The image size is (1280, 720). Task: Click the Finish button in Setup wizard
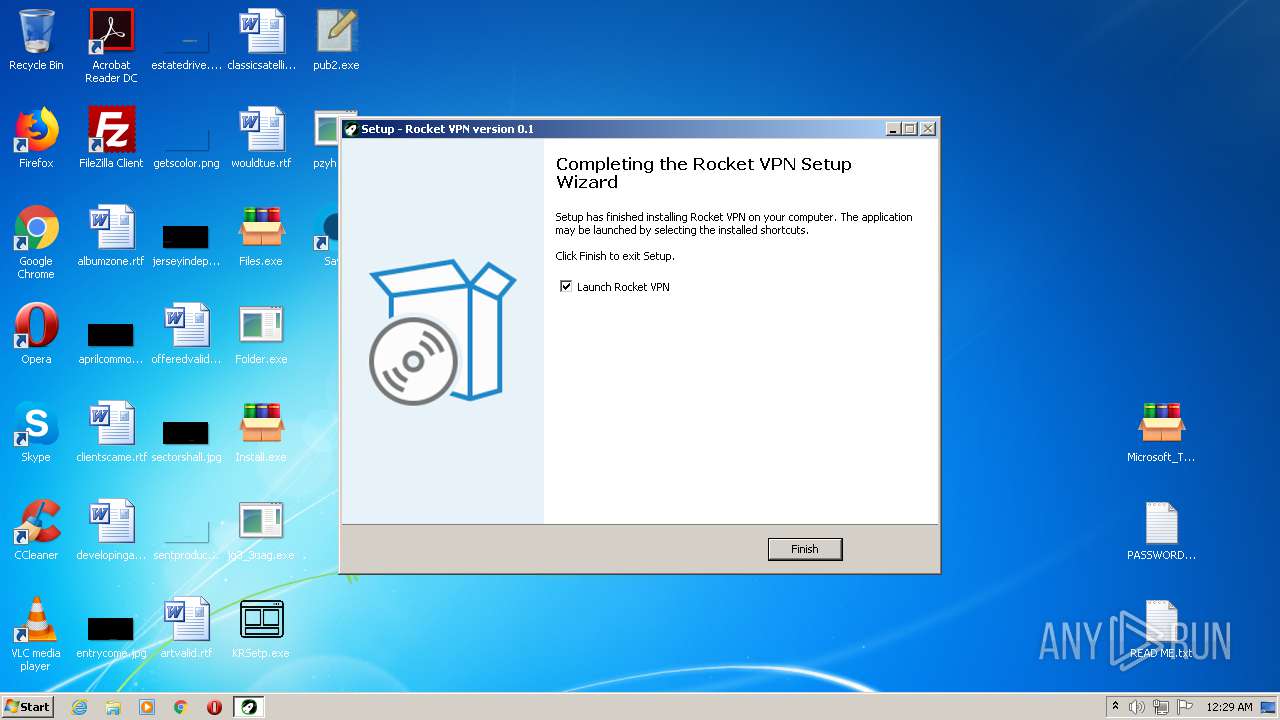(805, 549)
